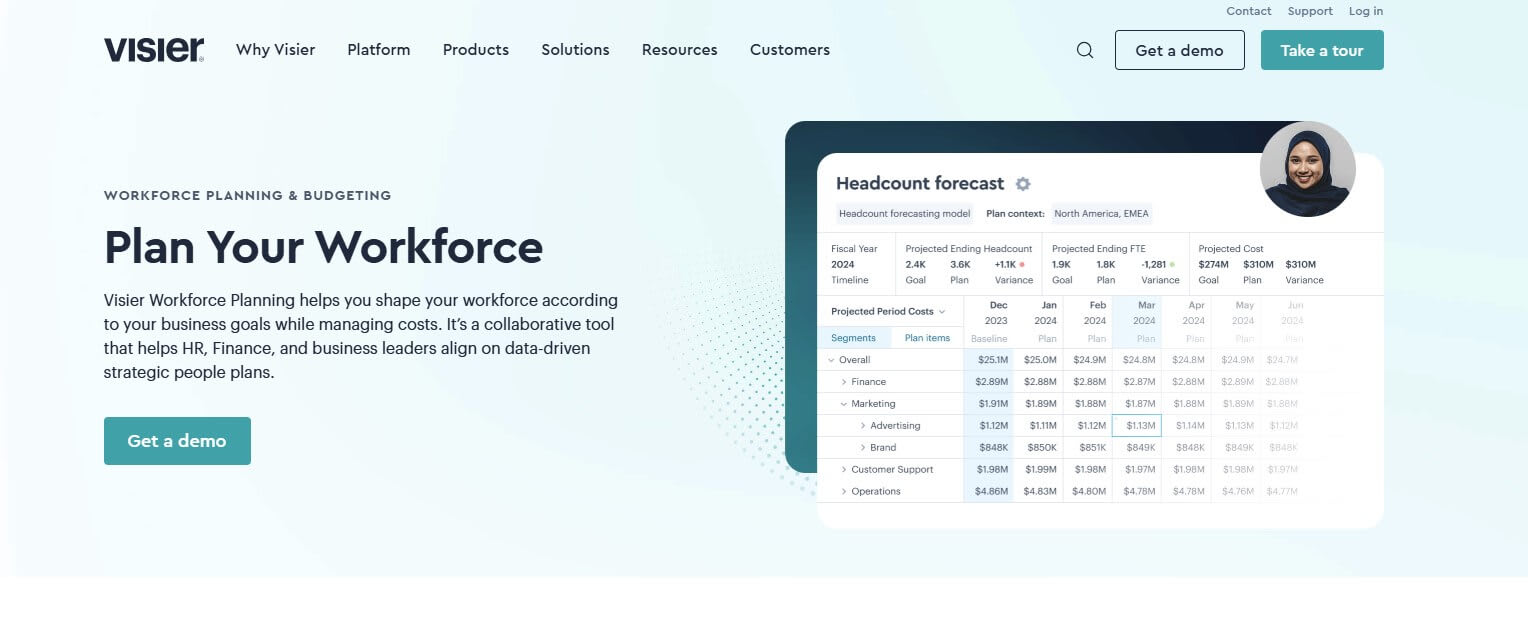Click Get a demo below the description
The width and height of the screenshot is (1528, 626).
click(x=177, y=440)
